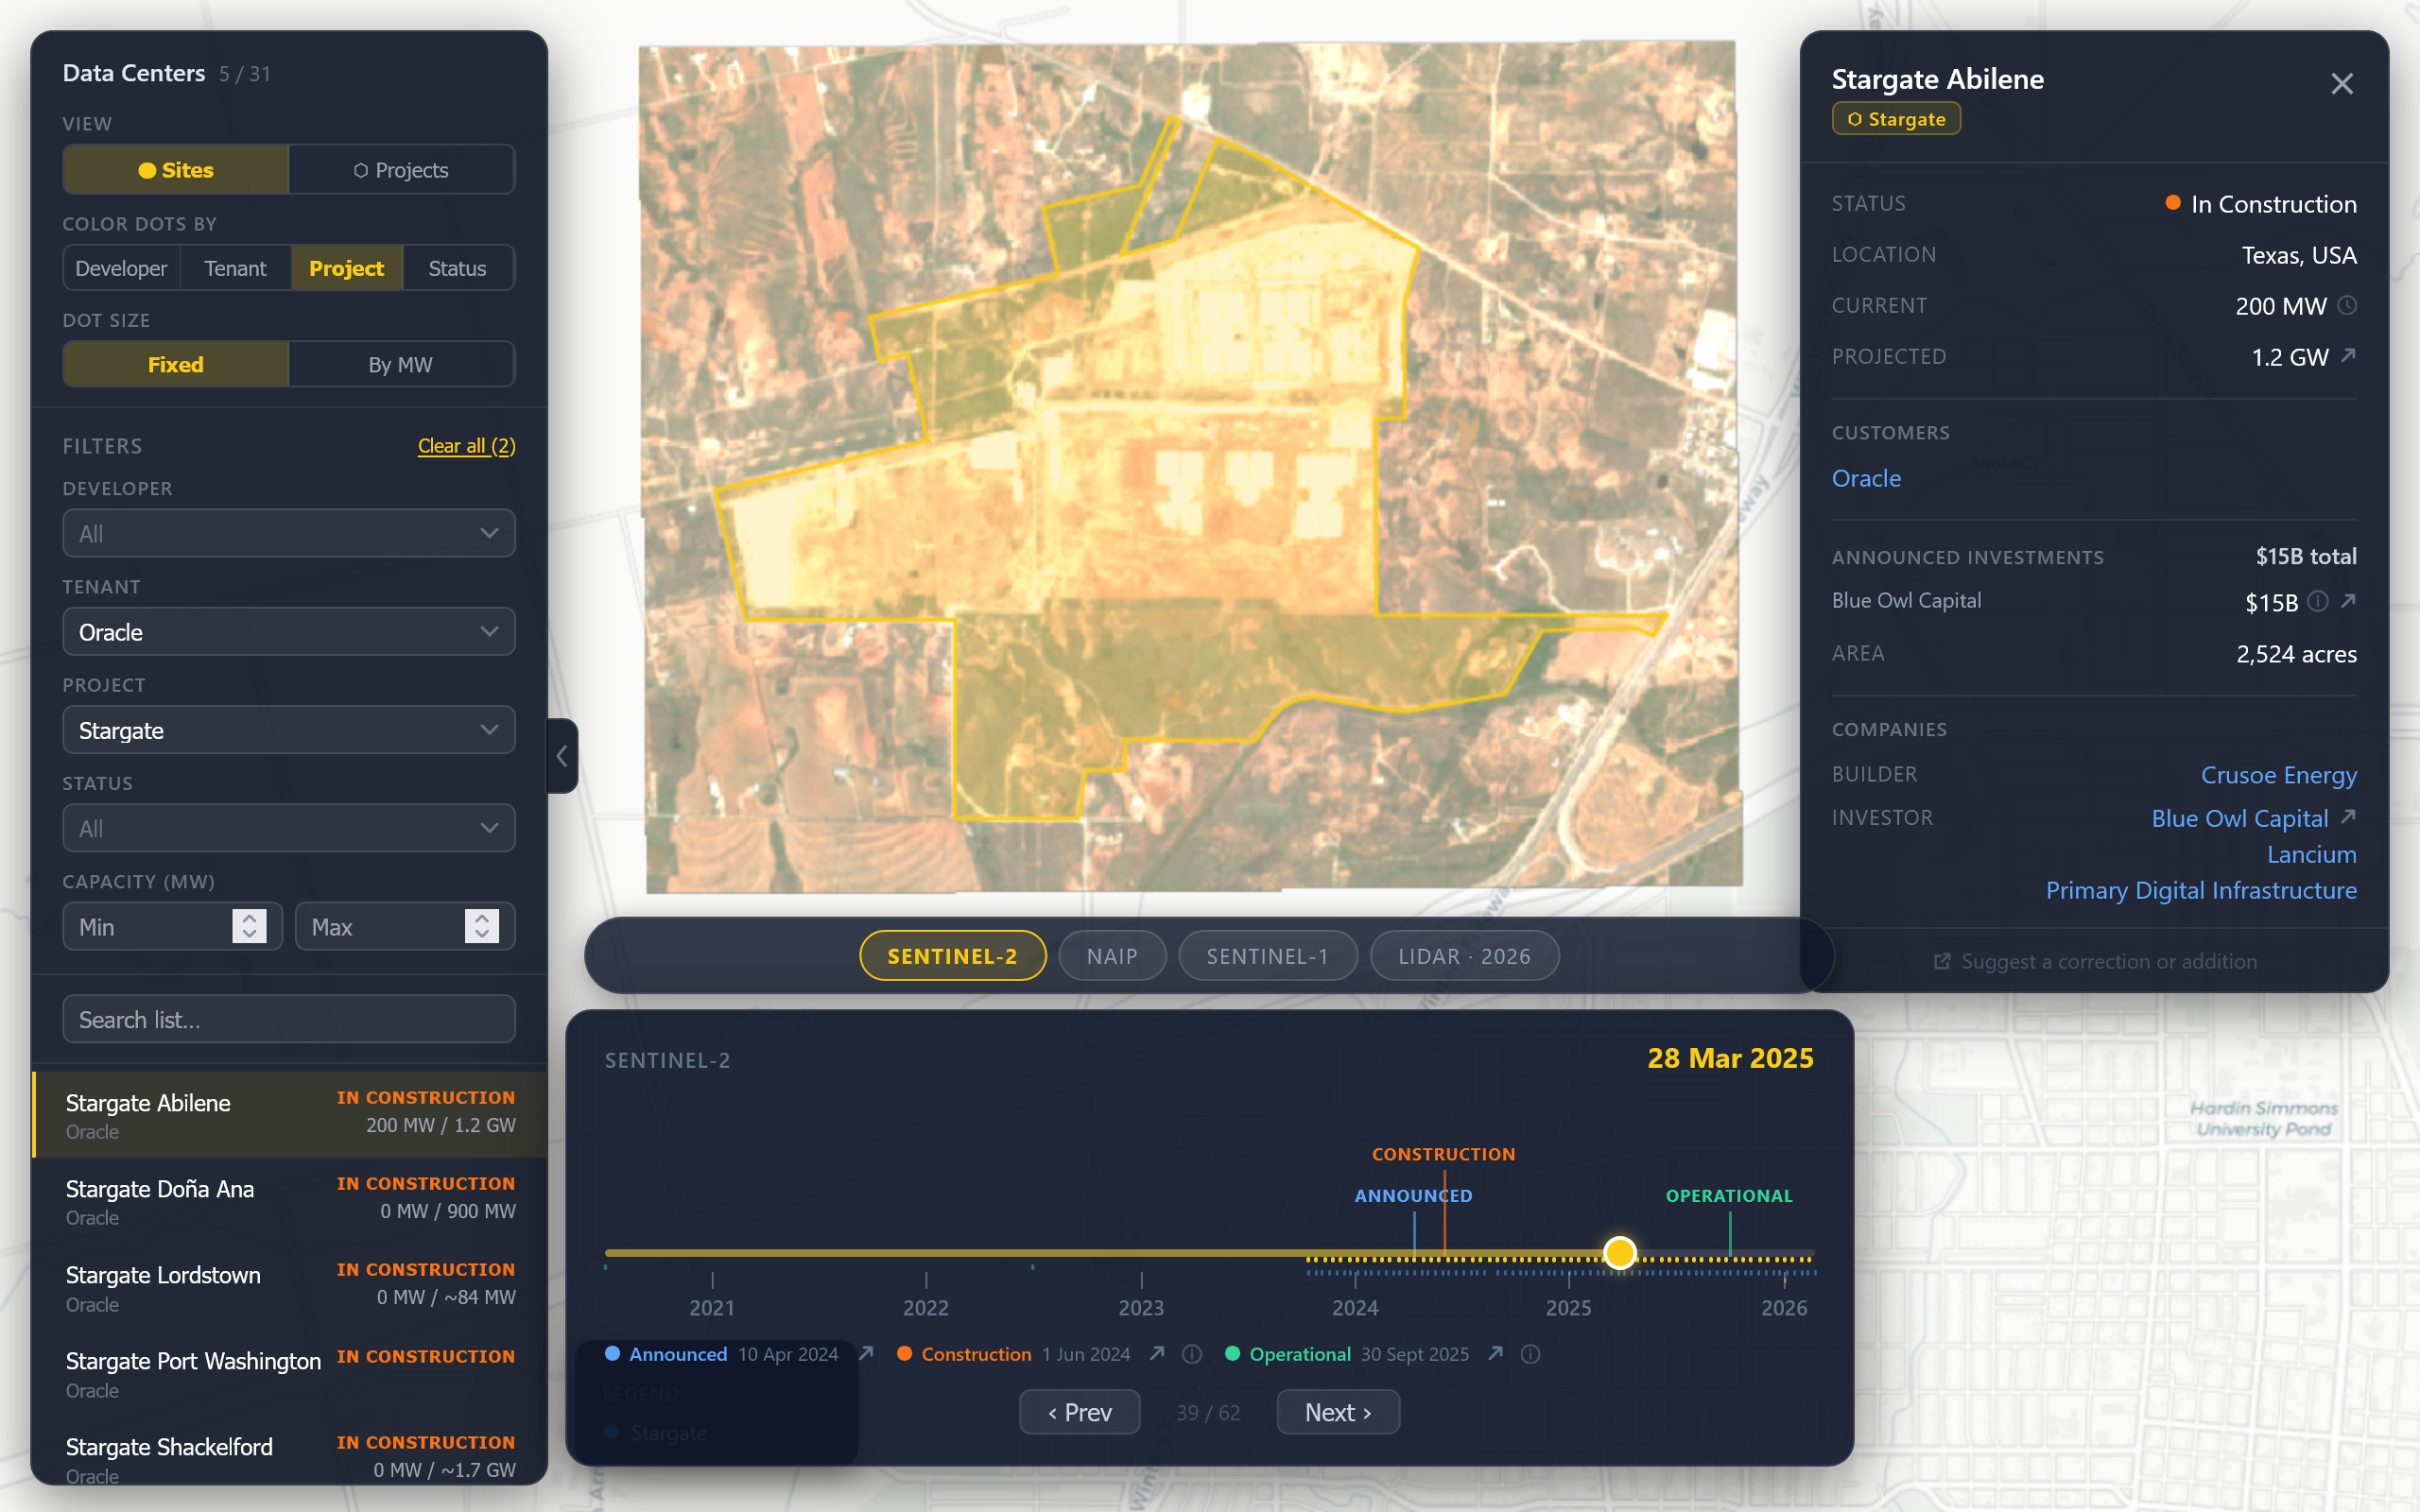Advance imagery with the Next button
Screen dimensions: 2420x1512
point(1337,1411)
